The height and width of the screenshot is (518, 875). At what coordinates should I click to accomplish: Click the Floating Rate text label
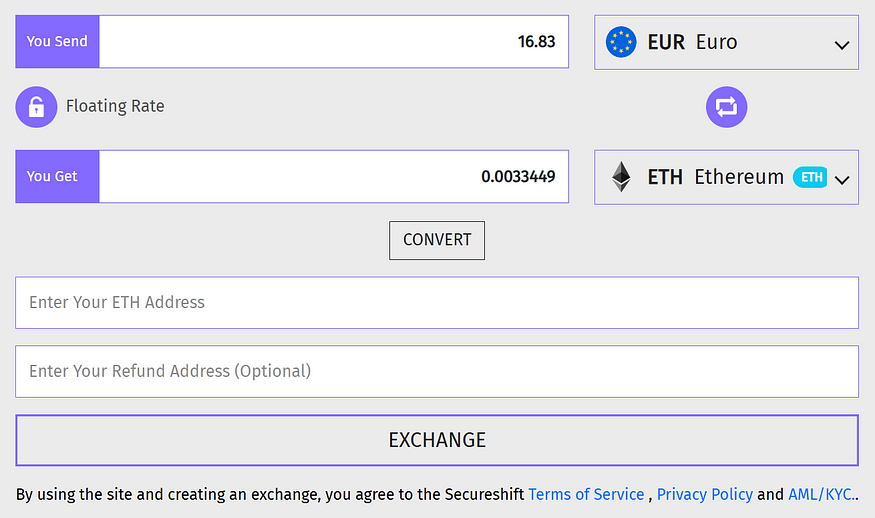[x=115, y=106]
